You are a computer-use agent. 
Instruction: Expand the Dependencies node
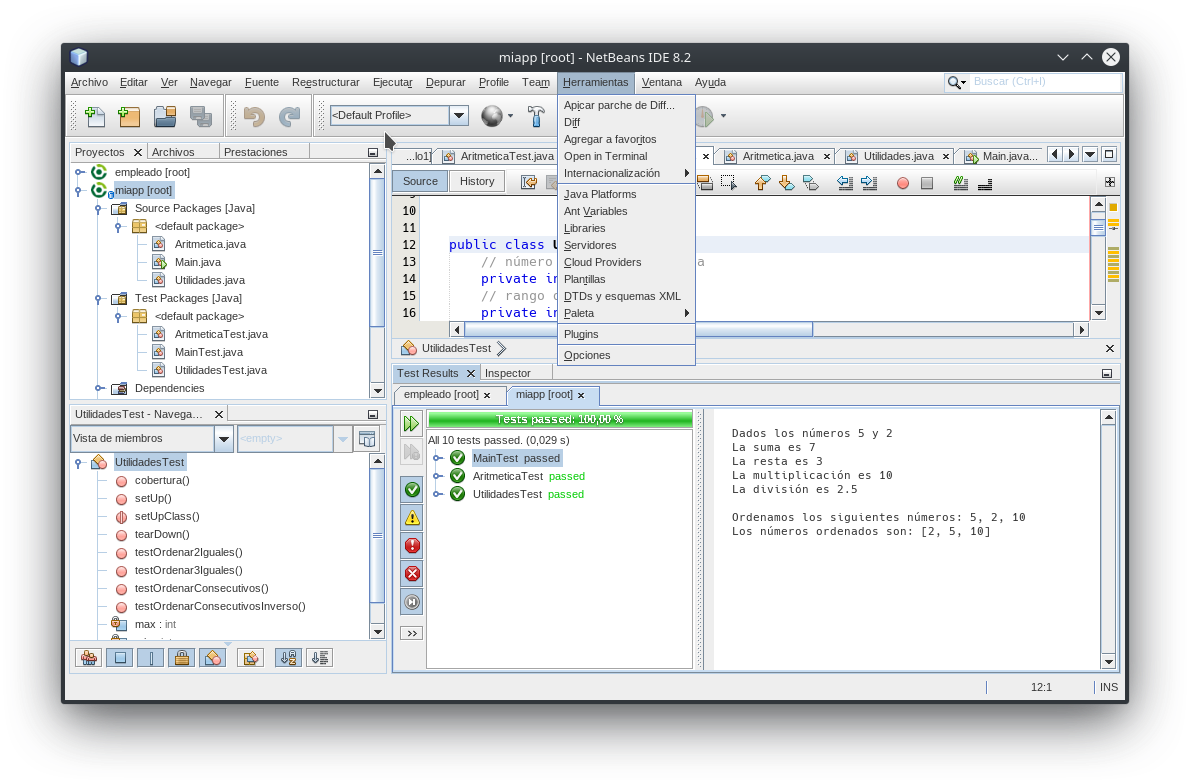point(99,388)
